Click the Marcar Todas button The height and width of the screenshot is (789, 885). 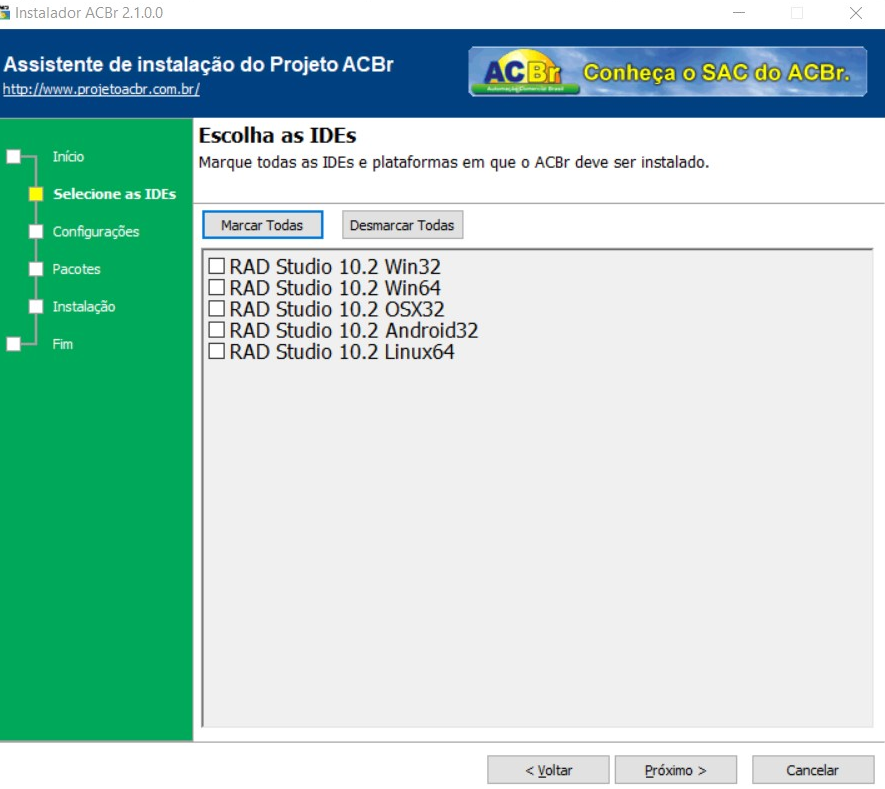pyautogui.click(x=262, y=225)
